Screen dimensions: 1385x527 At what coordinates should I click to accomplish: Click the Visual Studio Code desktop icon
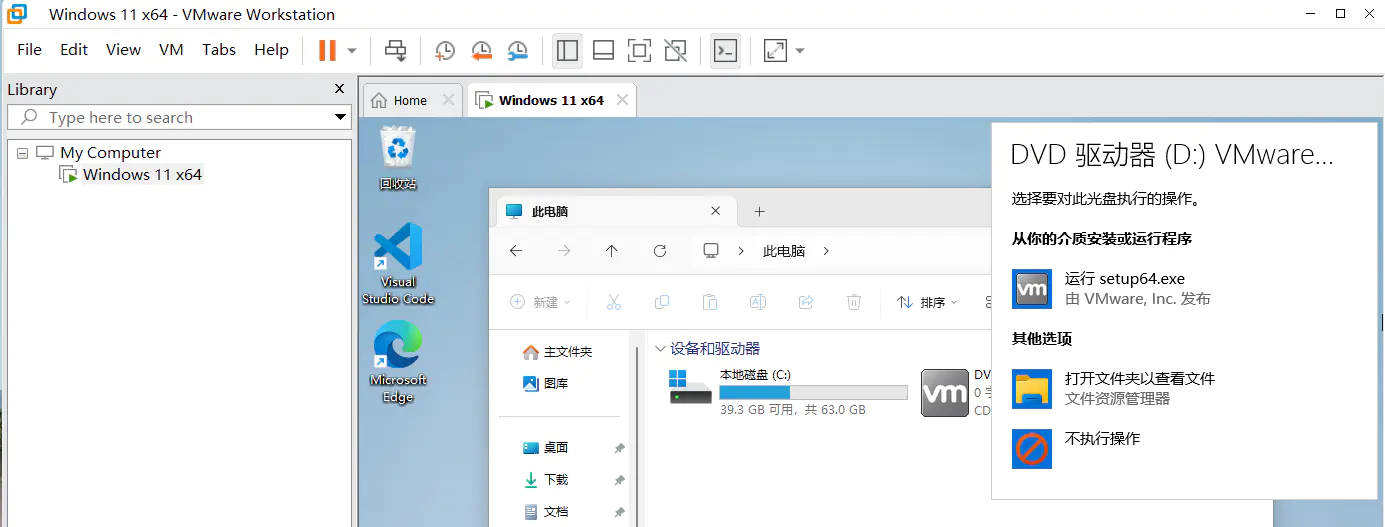(x=398, y=264)
